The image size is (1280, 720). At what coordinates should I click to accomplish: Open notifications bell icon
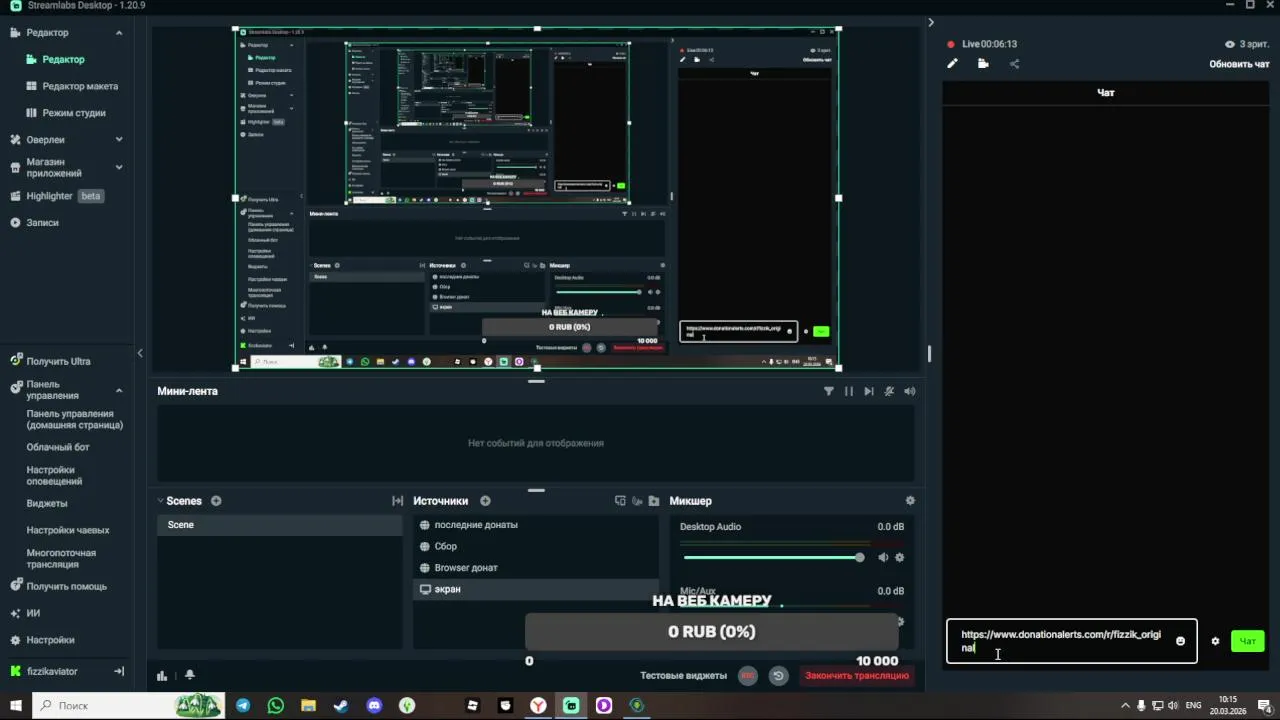coord(189,675)
